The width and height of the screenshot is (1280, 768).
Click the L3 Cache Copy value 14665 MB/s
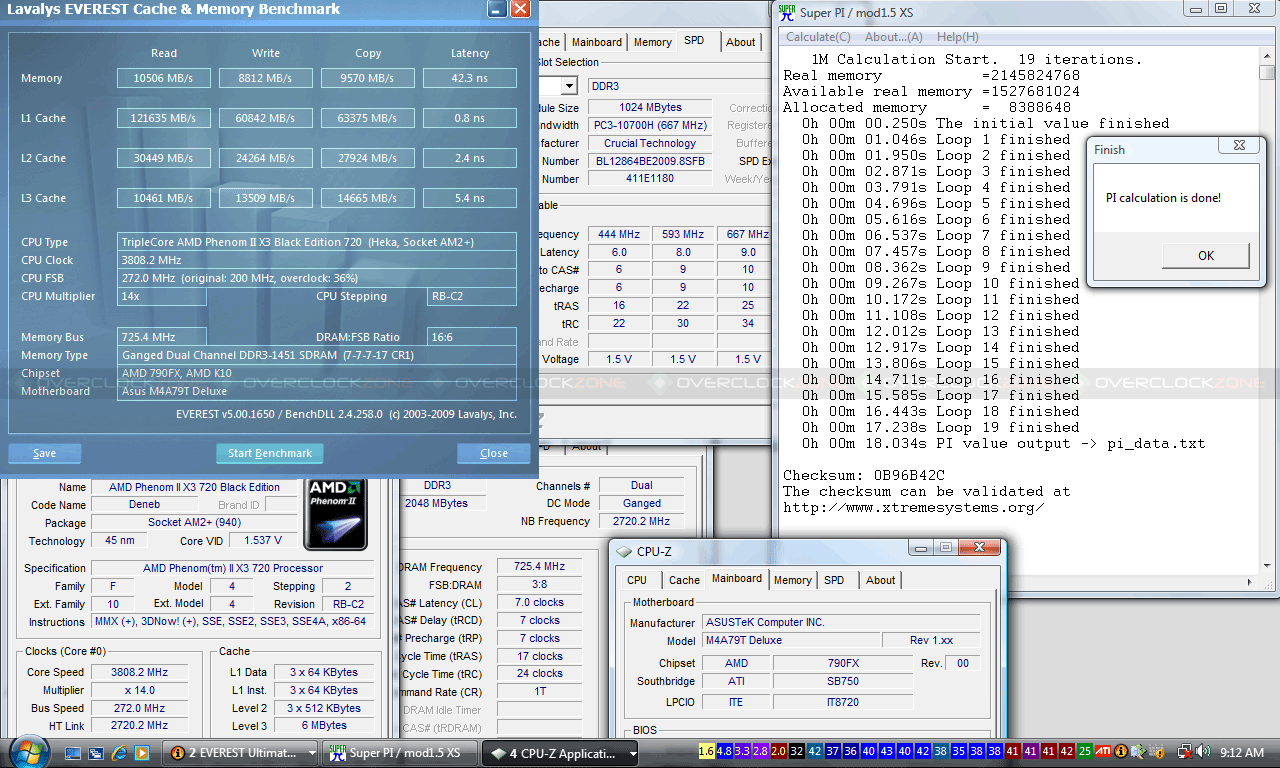pos(367,198)
